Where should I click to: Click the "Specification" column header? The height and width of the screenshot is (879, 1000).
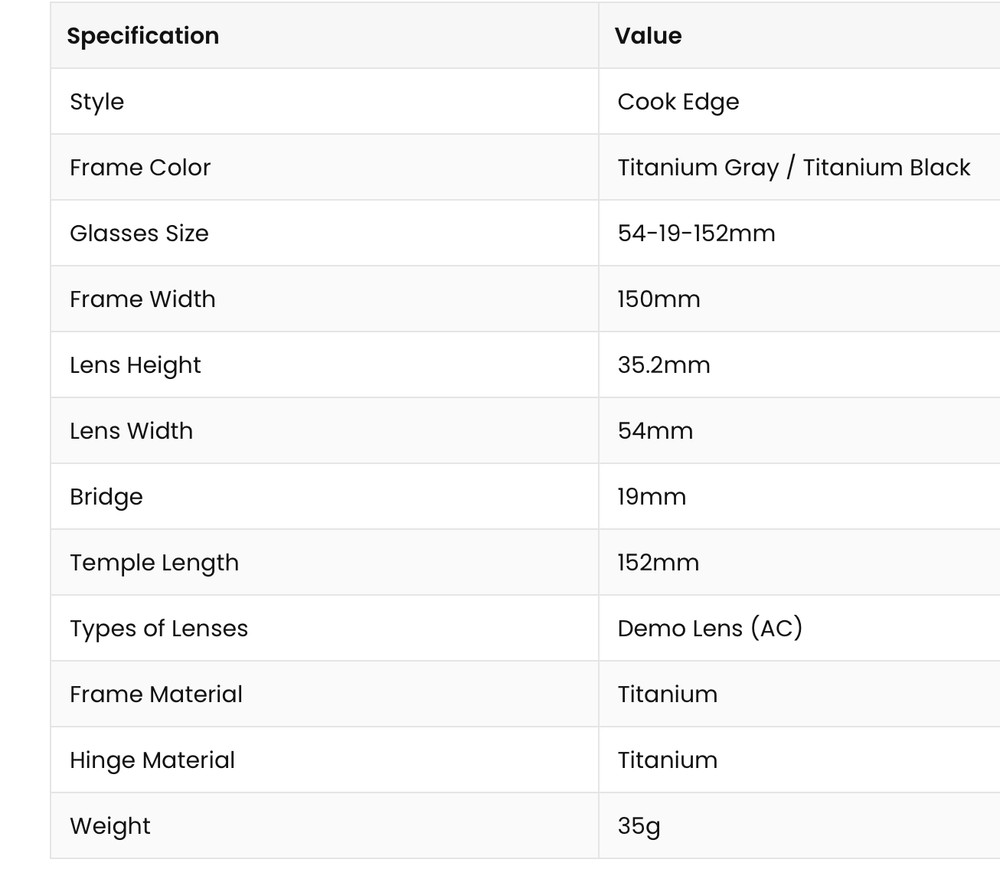[x=143, y=36]
